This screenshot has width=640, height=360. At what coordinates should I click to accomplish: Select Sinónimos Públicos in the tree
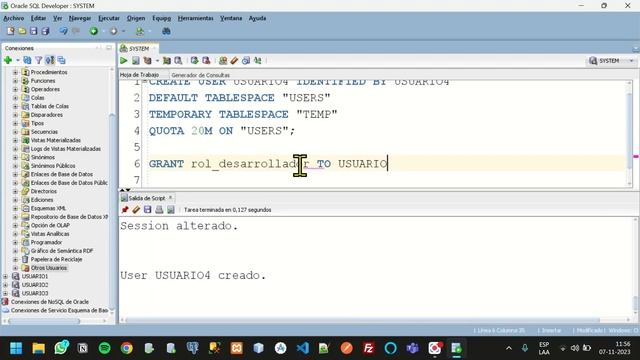53,166
